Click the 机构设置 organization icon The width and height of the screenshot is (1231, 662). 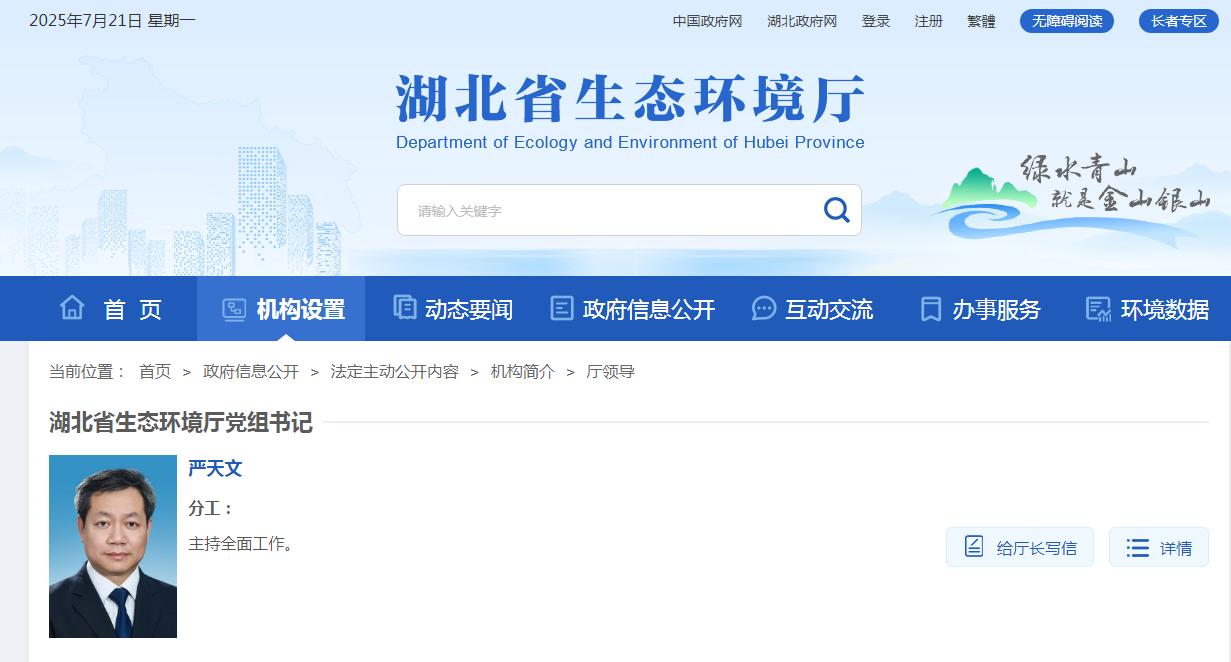(x=234, y=308)
